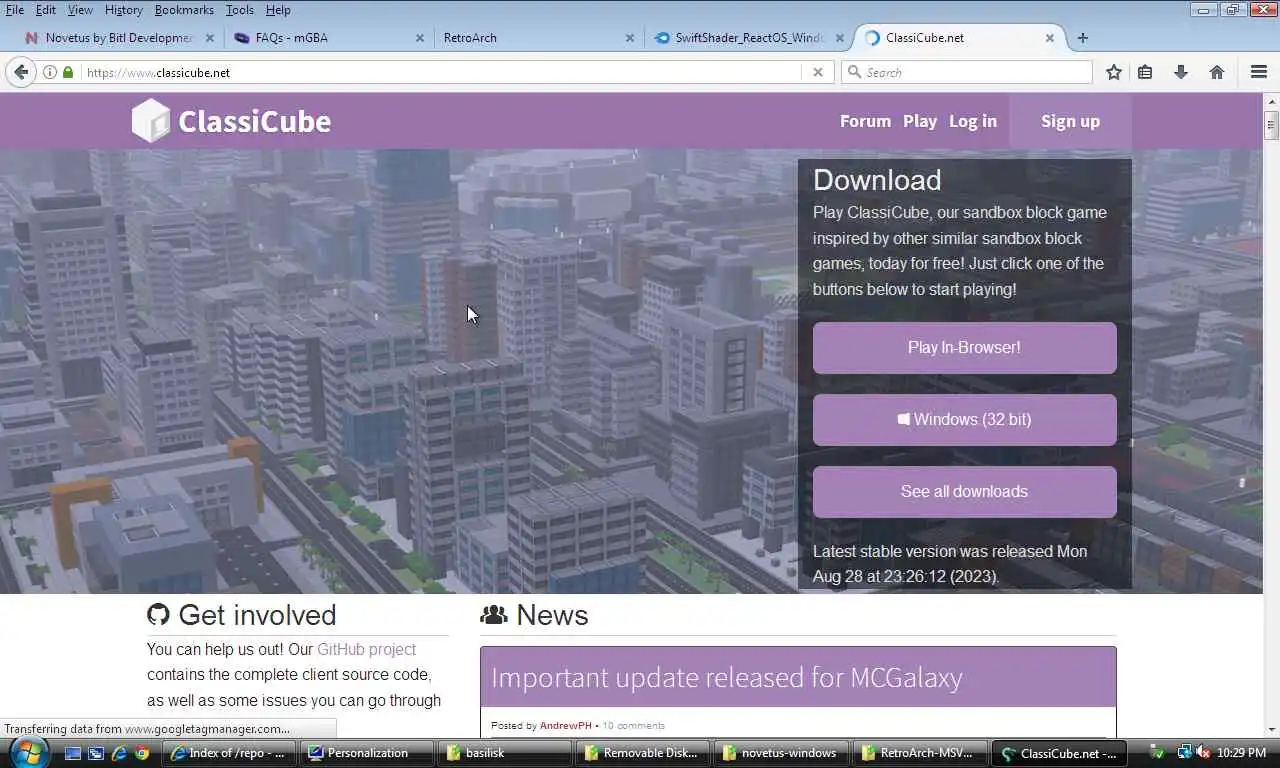Click the Show Desktop quick launch icon
The image size is (1280, 768).
[73, 753]
